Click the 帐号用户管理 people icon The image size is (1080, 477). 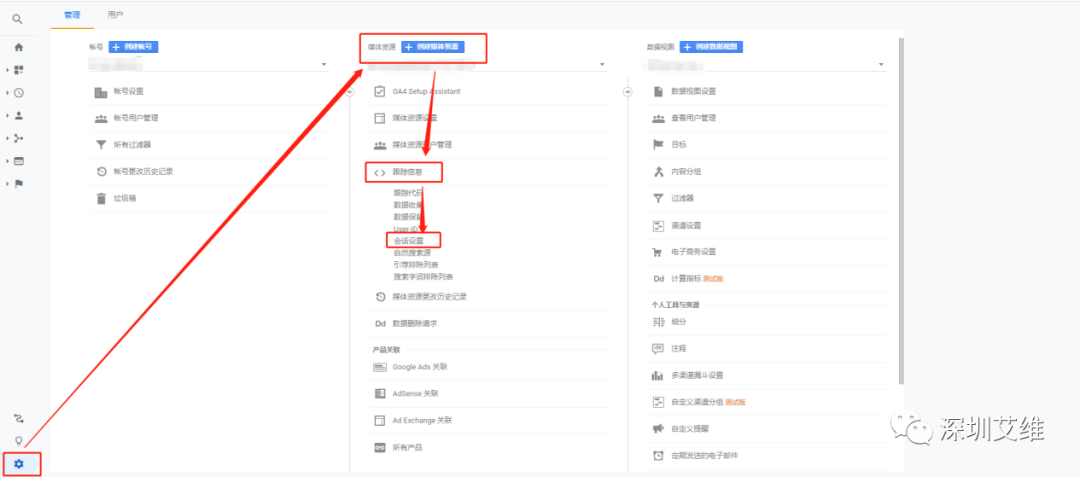(x=101, y=118)
